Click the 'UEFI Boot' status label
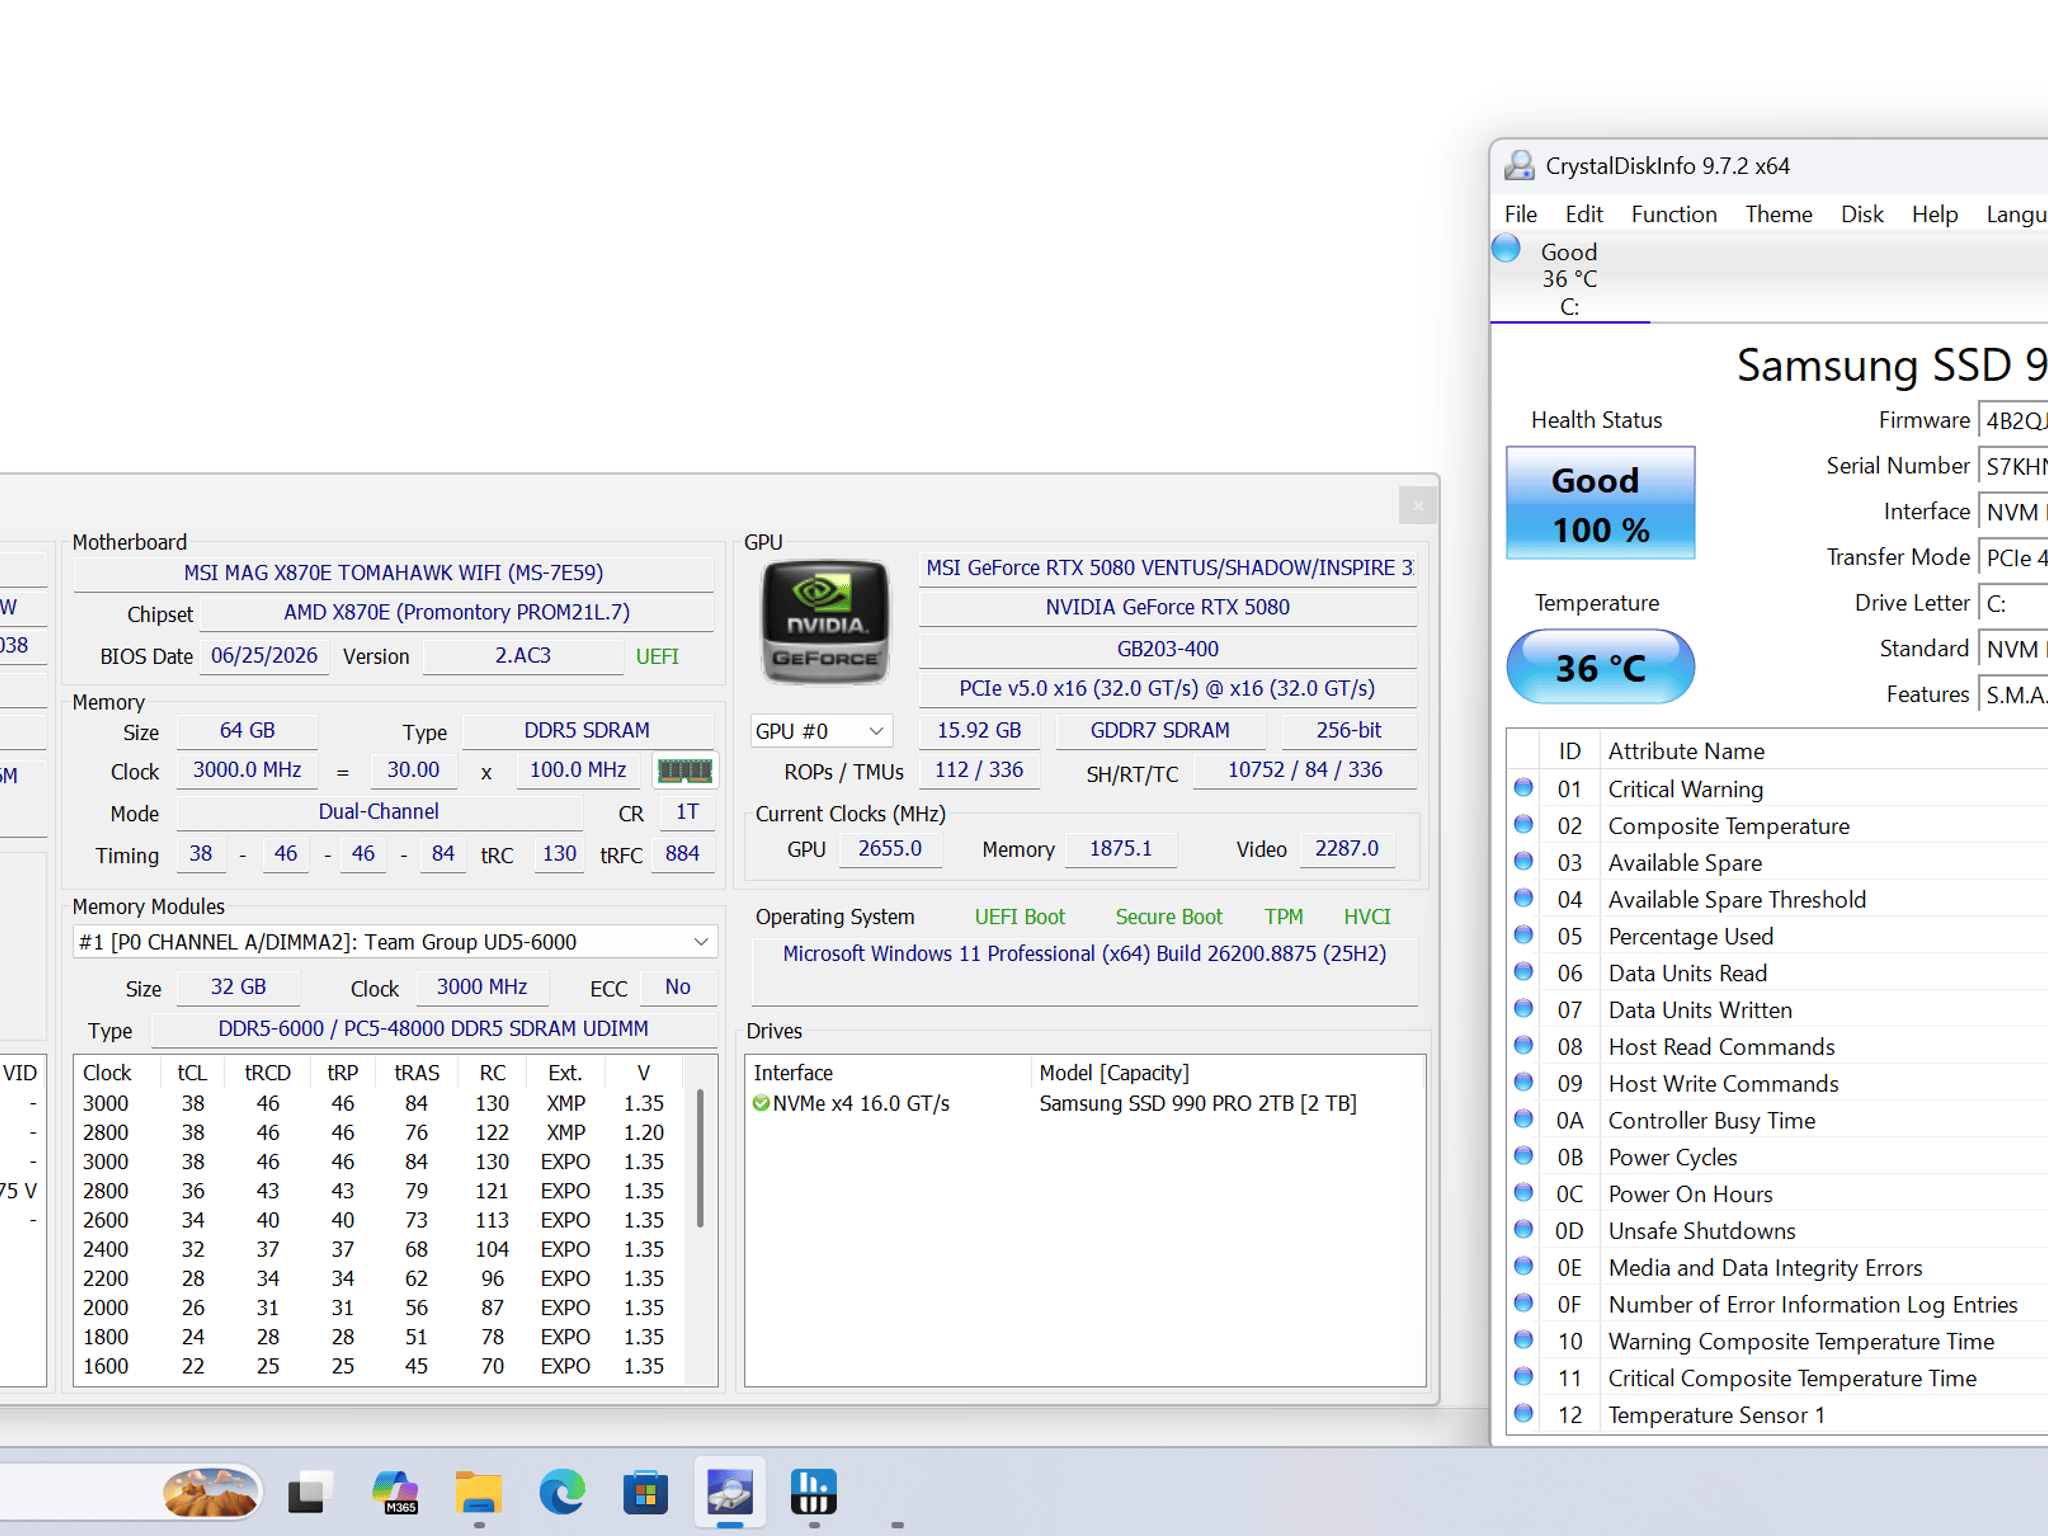2048x1536 pixels. tap(1020, 917)
